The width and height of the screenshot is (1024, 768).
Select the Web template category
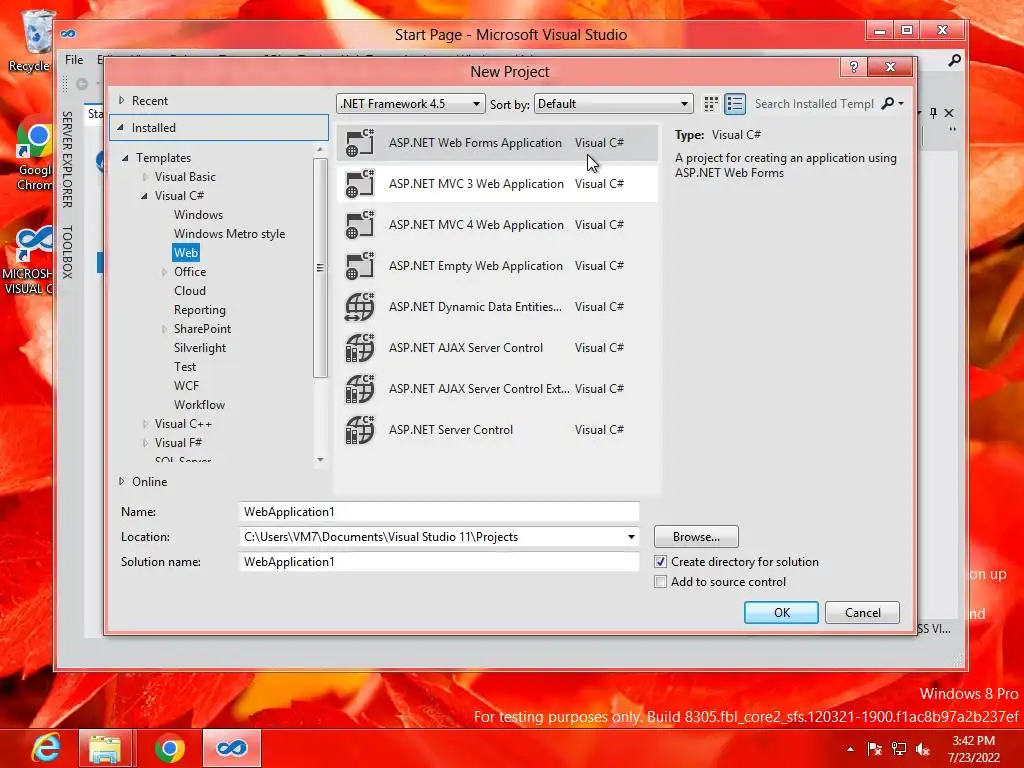pyautogui.click(x=185, y=253)
